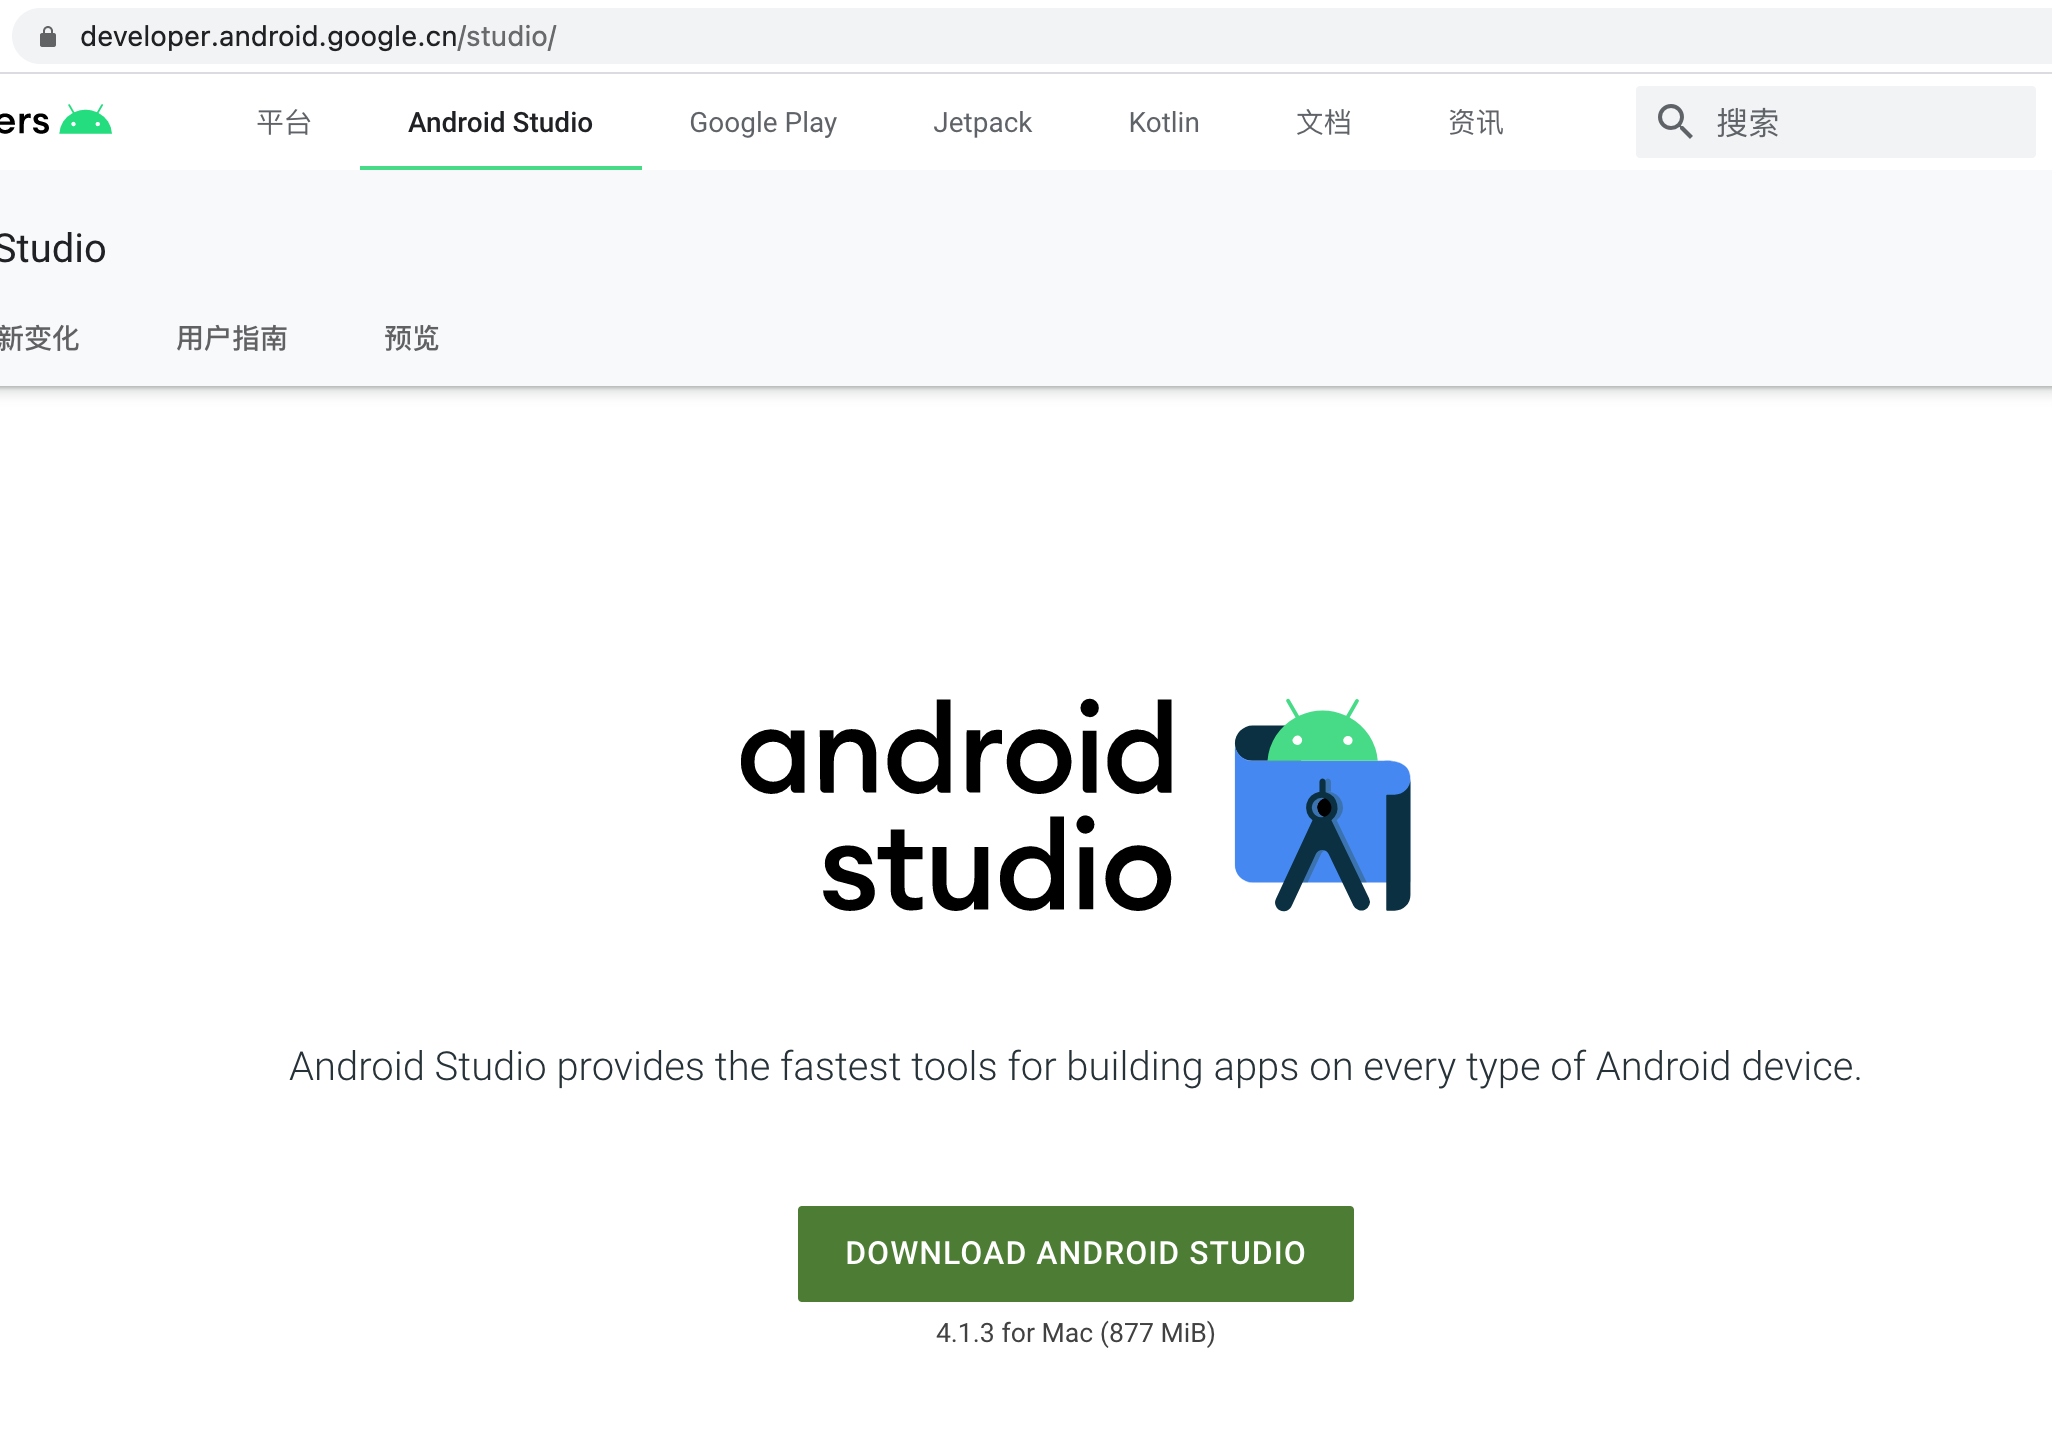The width and height of the screenshot is (2052, 1436).
Task: Click the green Android robot logo icon
Action: click(x=85, y=121)
